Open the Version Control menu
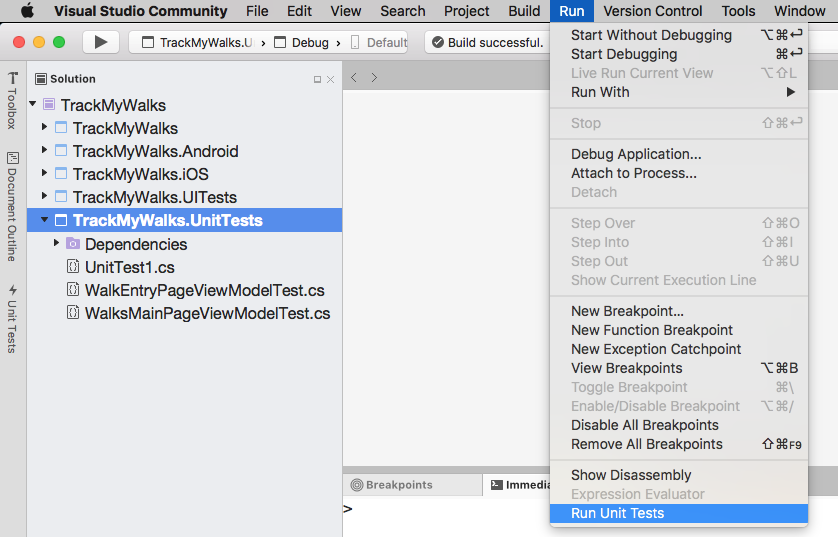This screenshot has height=537, width=838. 653,11
